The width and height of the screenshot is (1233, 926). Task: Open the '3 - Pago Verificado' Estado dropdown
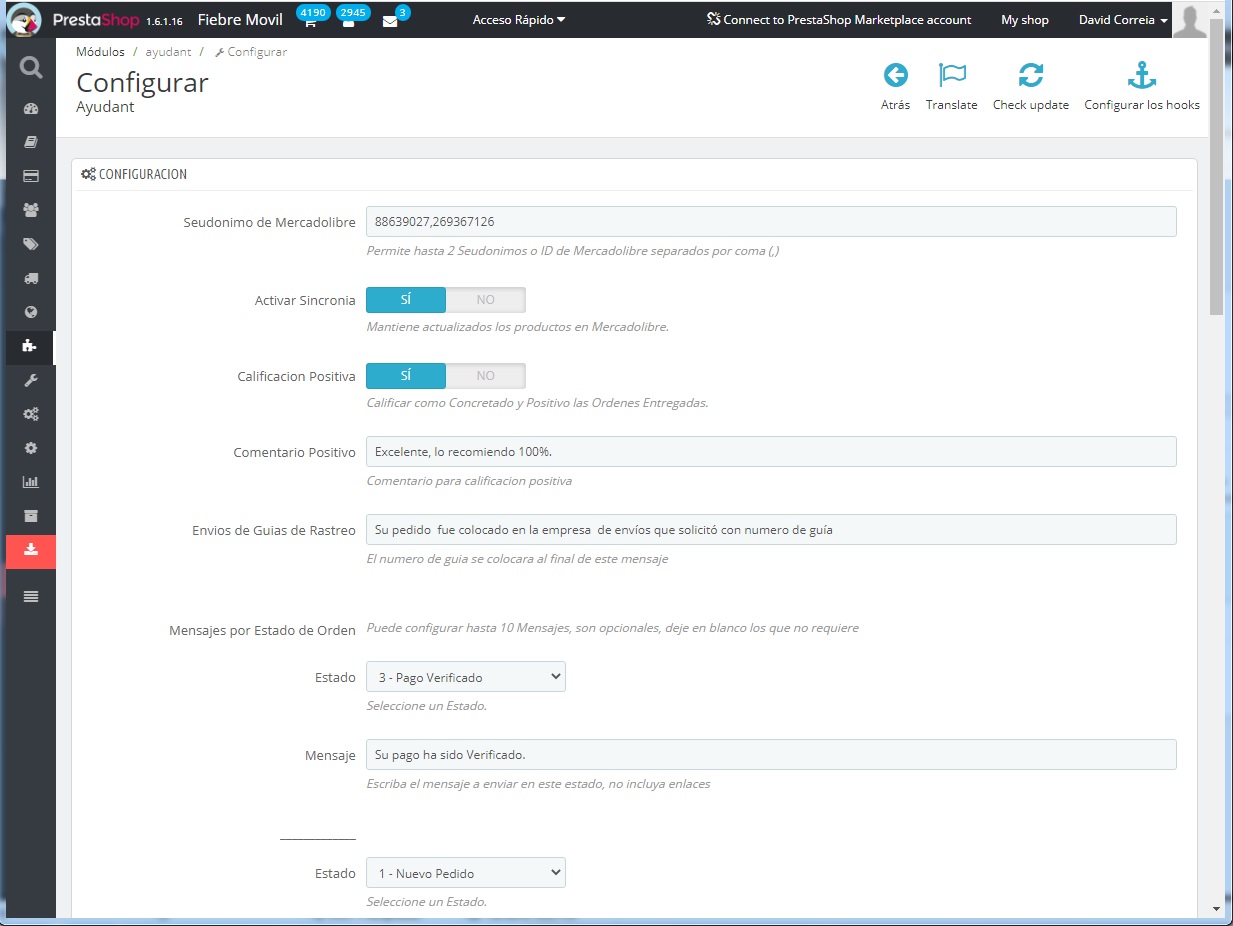(465, 677)
